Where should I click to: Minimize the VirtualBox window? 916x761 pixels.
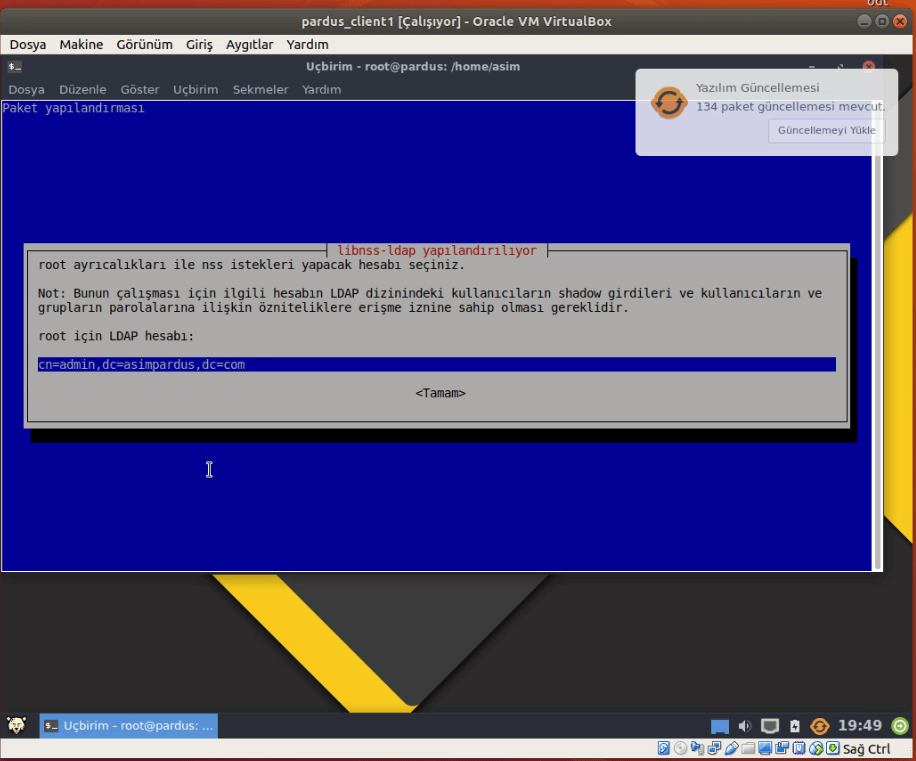[864, 22]
